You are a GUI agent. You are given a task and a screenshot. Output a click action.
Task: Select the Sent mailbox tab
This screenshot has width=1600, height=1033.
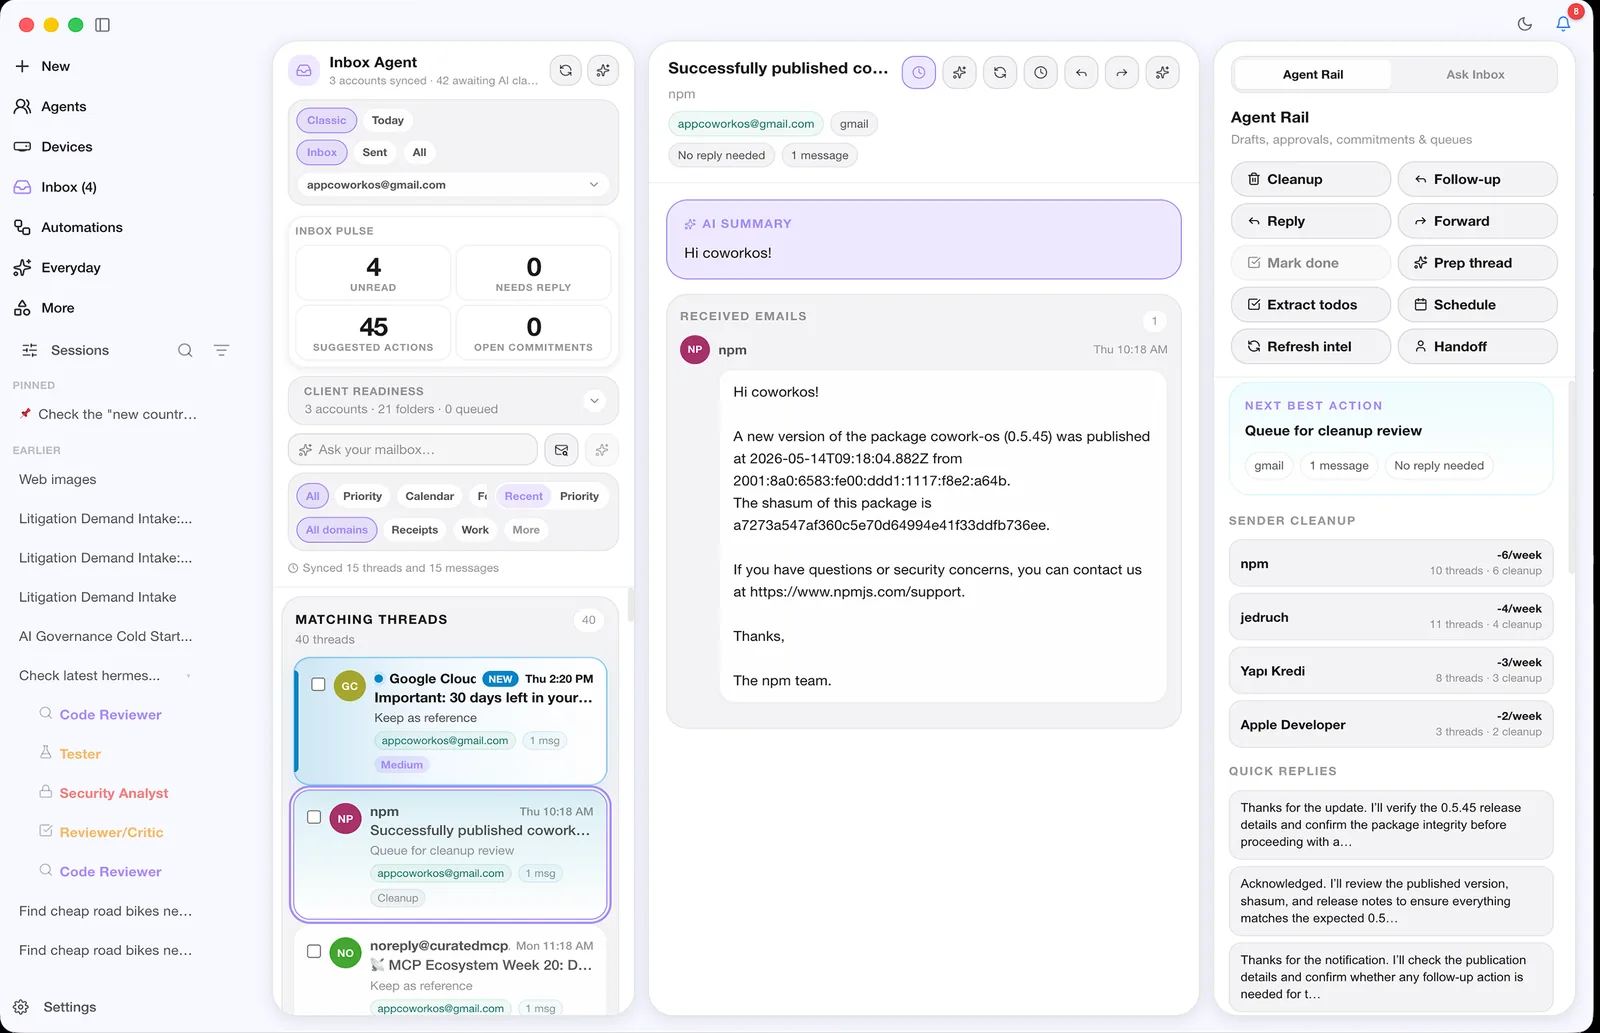point(375,152)
